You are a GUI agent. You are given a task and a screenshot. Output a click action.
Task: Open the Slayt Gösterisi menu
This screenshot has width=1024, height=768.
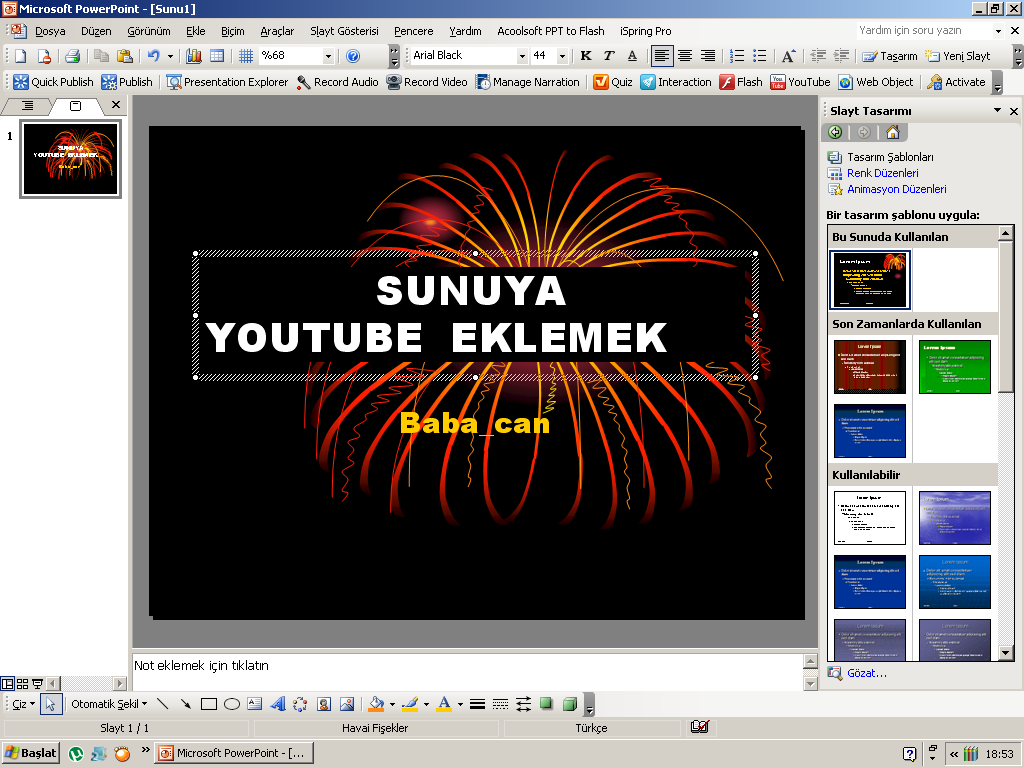point(344,31)
